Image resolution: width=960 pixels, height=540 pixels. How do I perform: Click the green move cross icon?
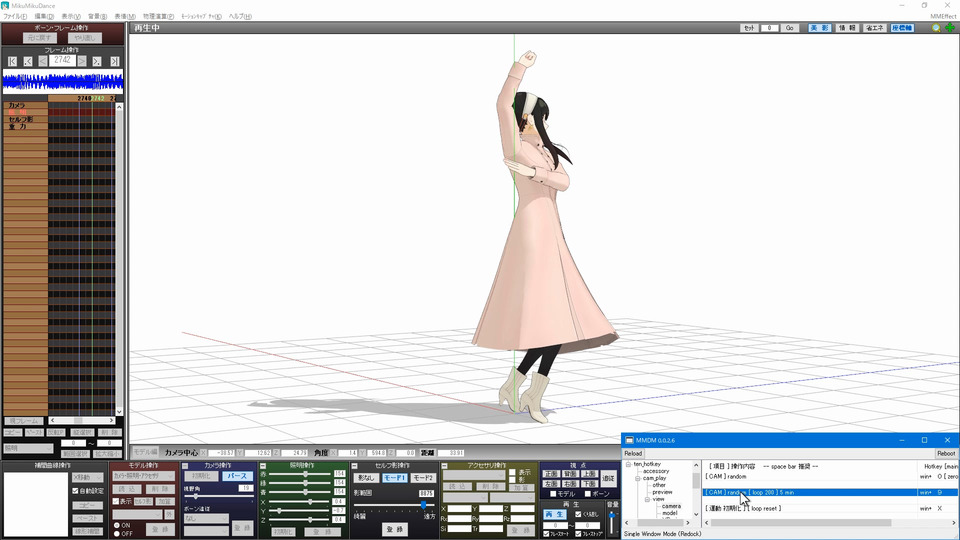pyautogui.click(x=950, y=28)
